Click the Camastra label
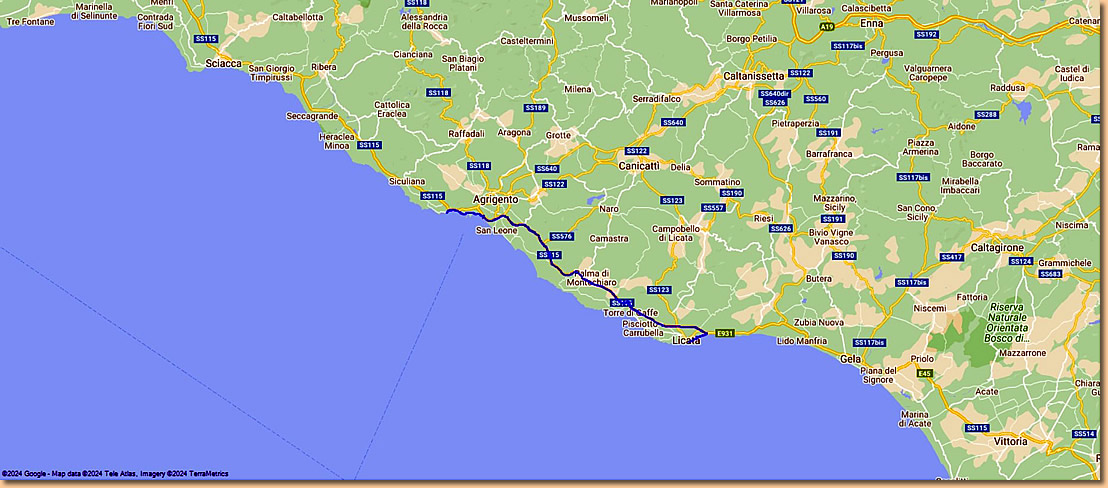The height and width of the screenshot is (488, 1108). (608, 239)
